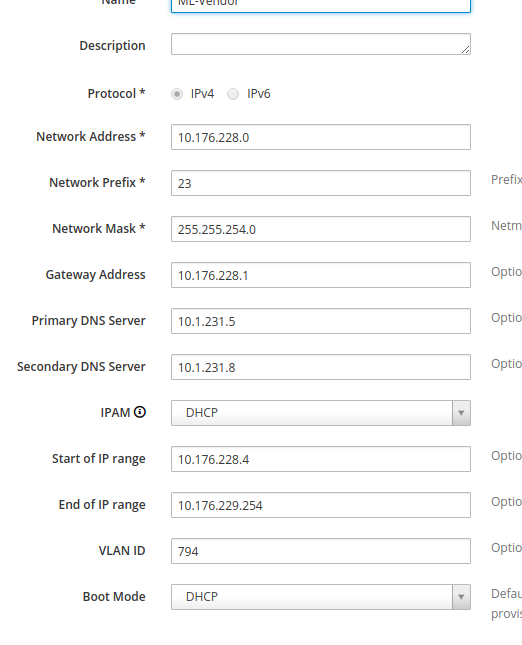Focus the Secondary DNS Server field

[321, 367]
